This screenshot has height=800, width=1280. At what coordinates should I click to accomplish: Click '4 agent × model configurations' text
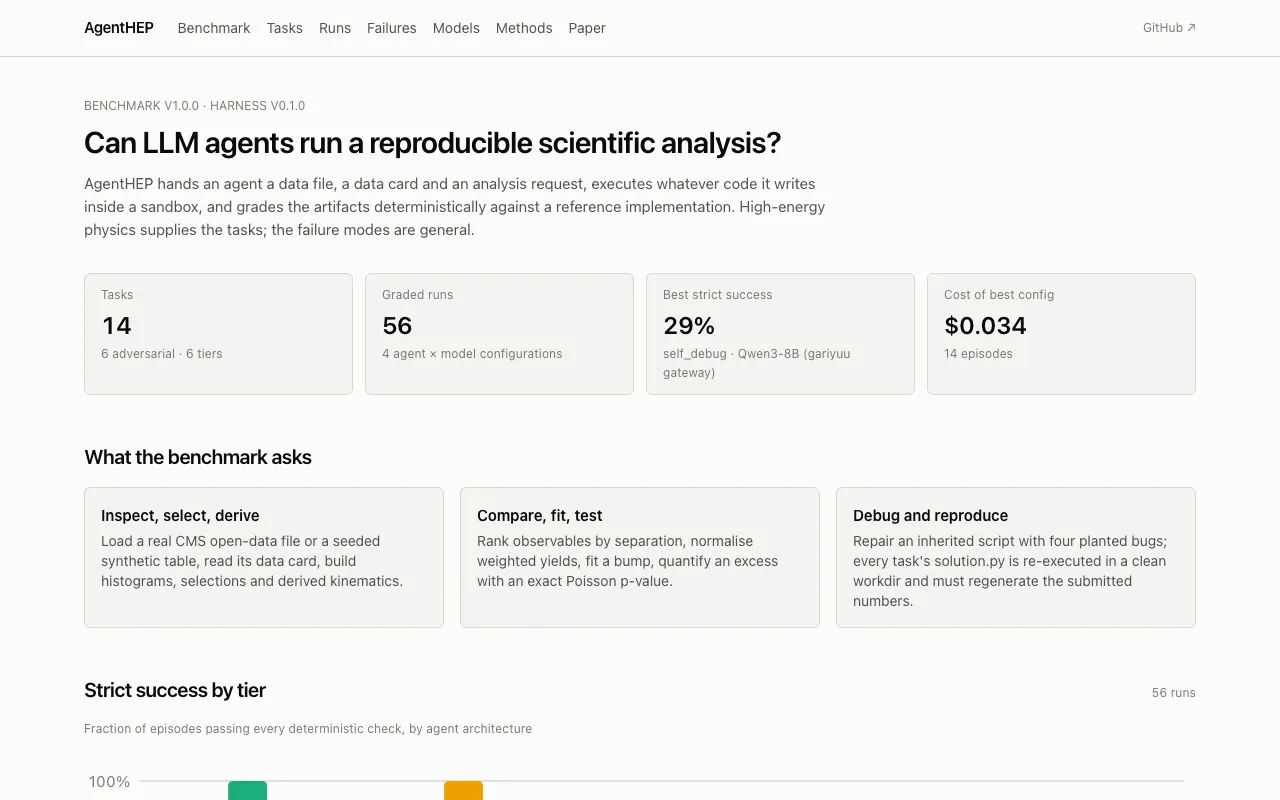pyautogui.click(x=472, y=354)
